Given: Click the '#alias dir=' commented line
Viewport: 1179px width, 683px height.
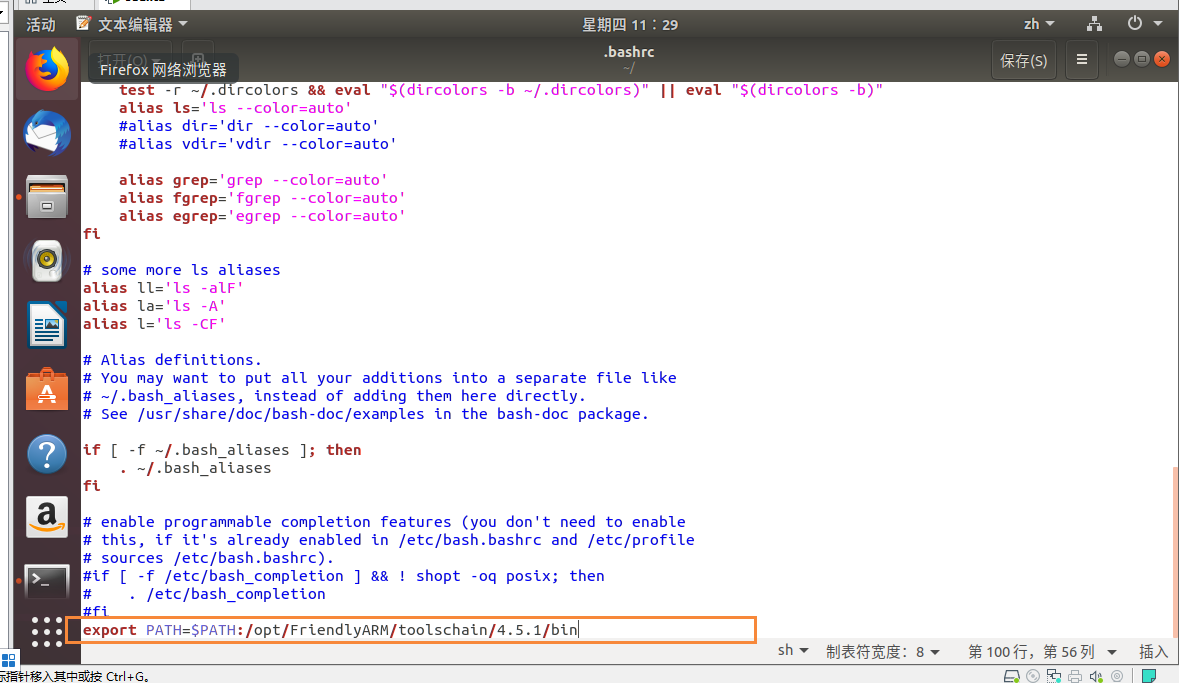Looking at the screenshot, I should [x=249, y=126].
